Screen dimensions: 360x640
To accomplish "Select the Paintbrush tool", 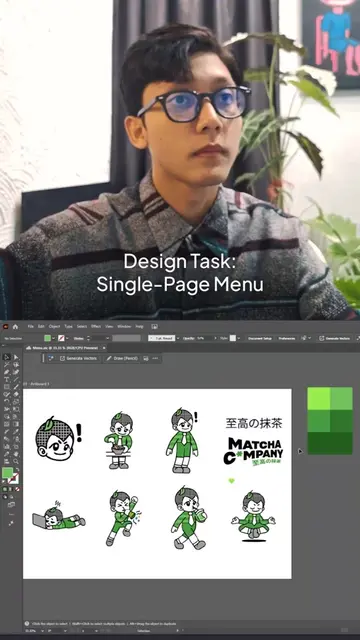I will [x=16, y=387].
